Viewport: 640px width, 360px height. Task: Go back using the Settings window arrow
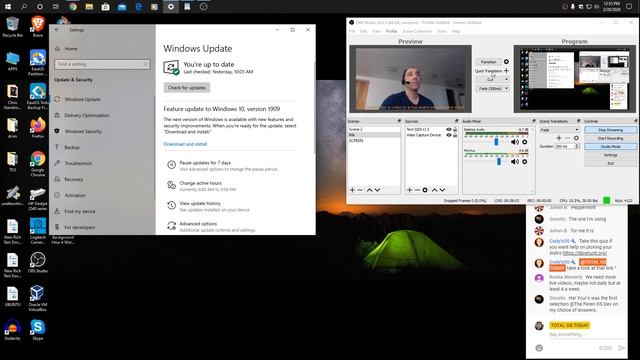(x=57, y=30)
